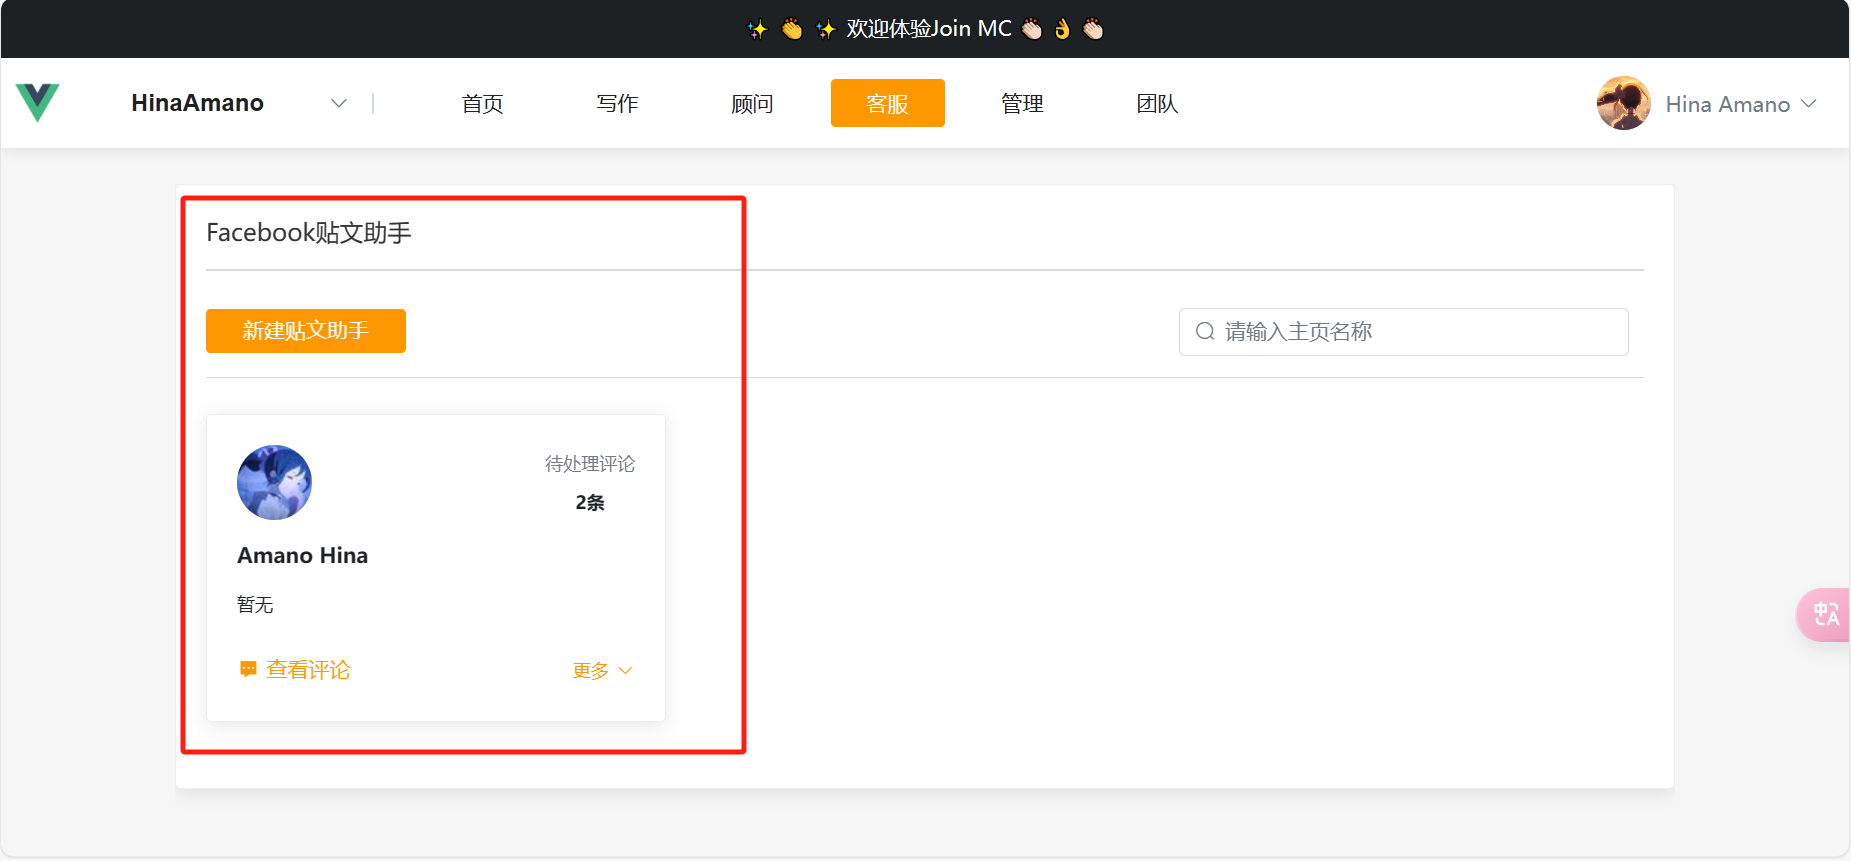This screenshot has height=861, width=1851.
Task: Expand the 更多 options on the card
Action: 602,671
